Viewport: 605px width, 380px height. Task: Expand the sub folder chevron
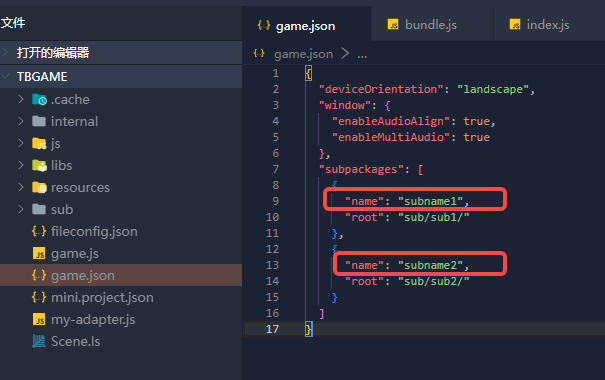coord(21,209)
